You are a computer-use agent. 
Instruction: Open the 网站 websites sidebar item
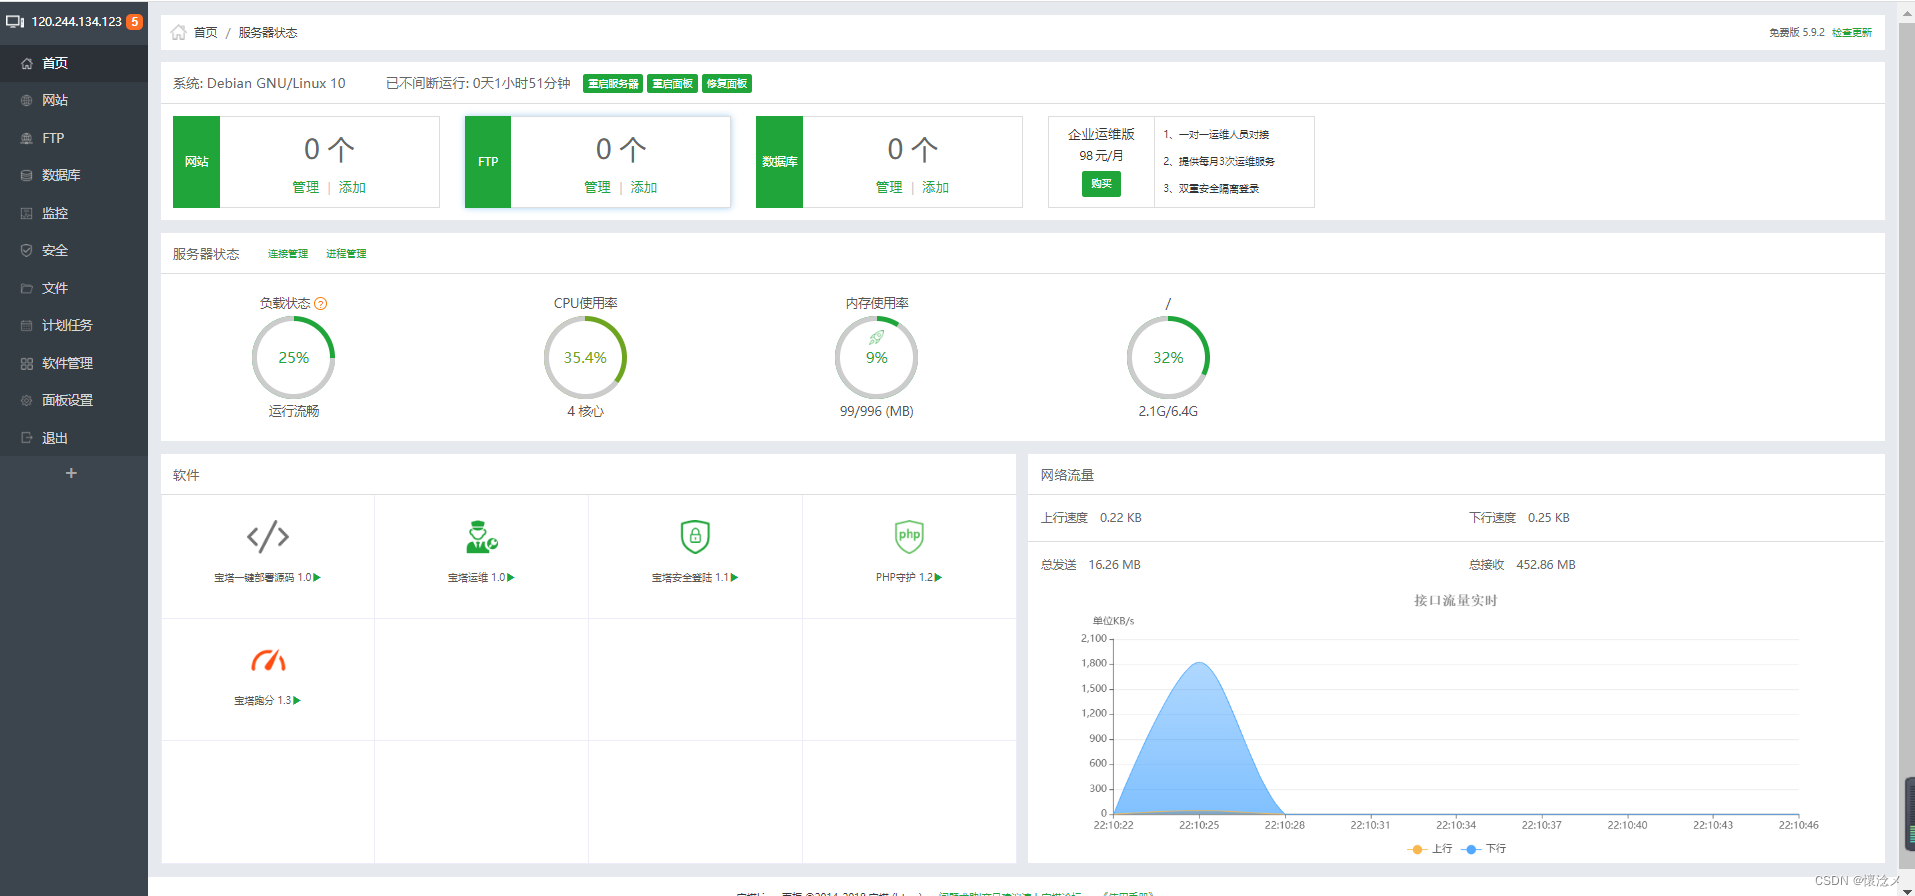pyautogui.click(x=74, y=100)
